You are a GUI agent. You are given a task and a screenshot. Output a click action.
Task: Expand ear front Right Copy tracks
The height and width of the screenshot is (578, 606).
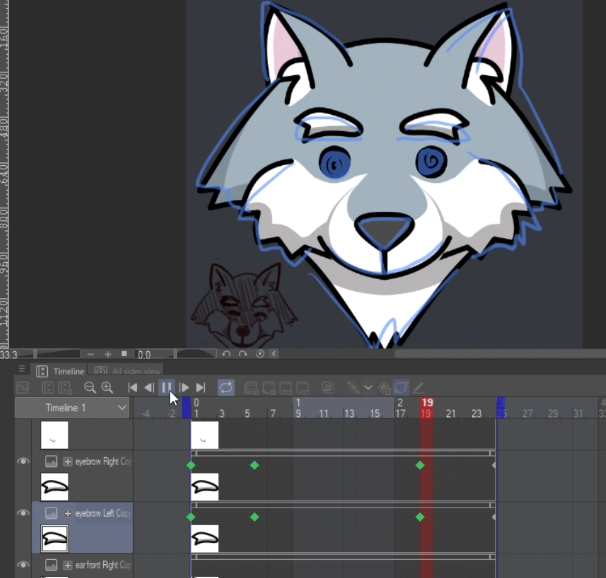68,565
